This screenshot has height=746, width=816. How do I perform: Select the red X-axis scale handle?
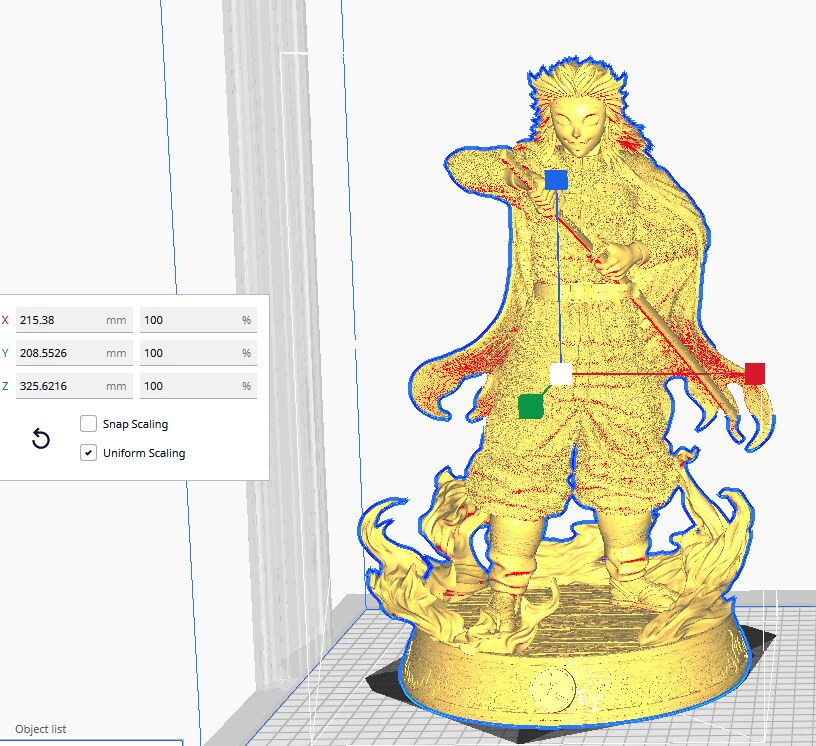click(x=755, y=374)
